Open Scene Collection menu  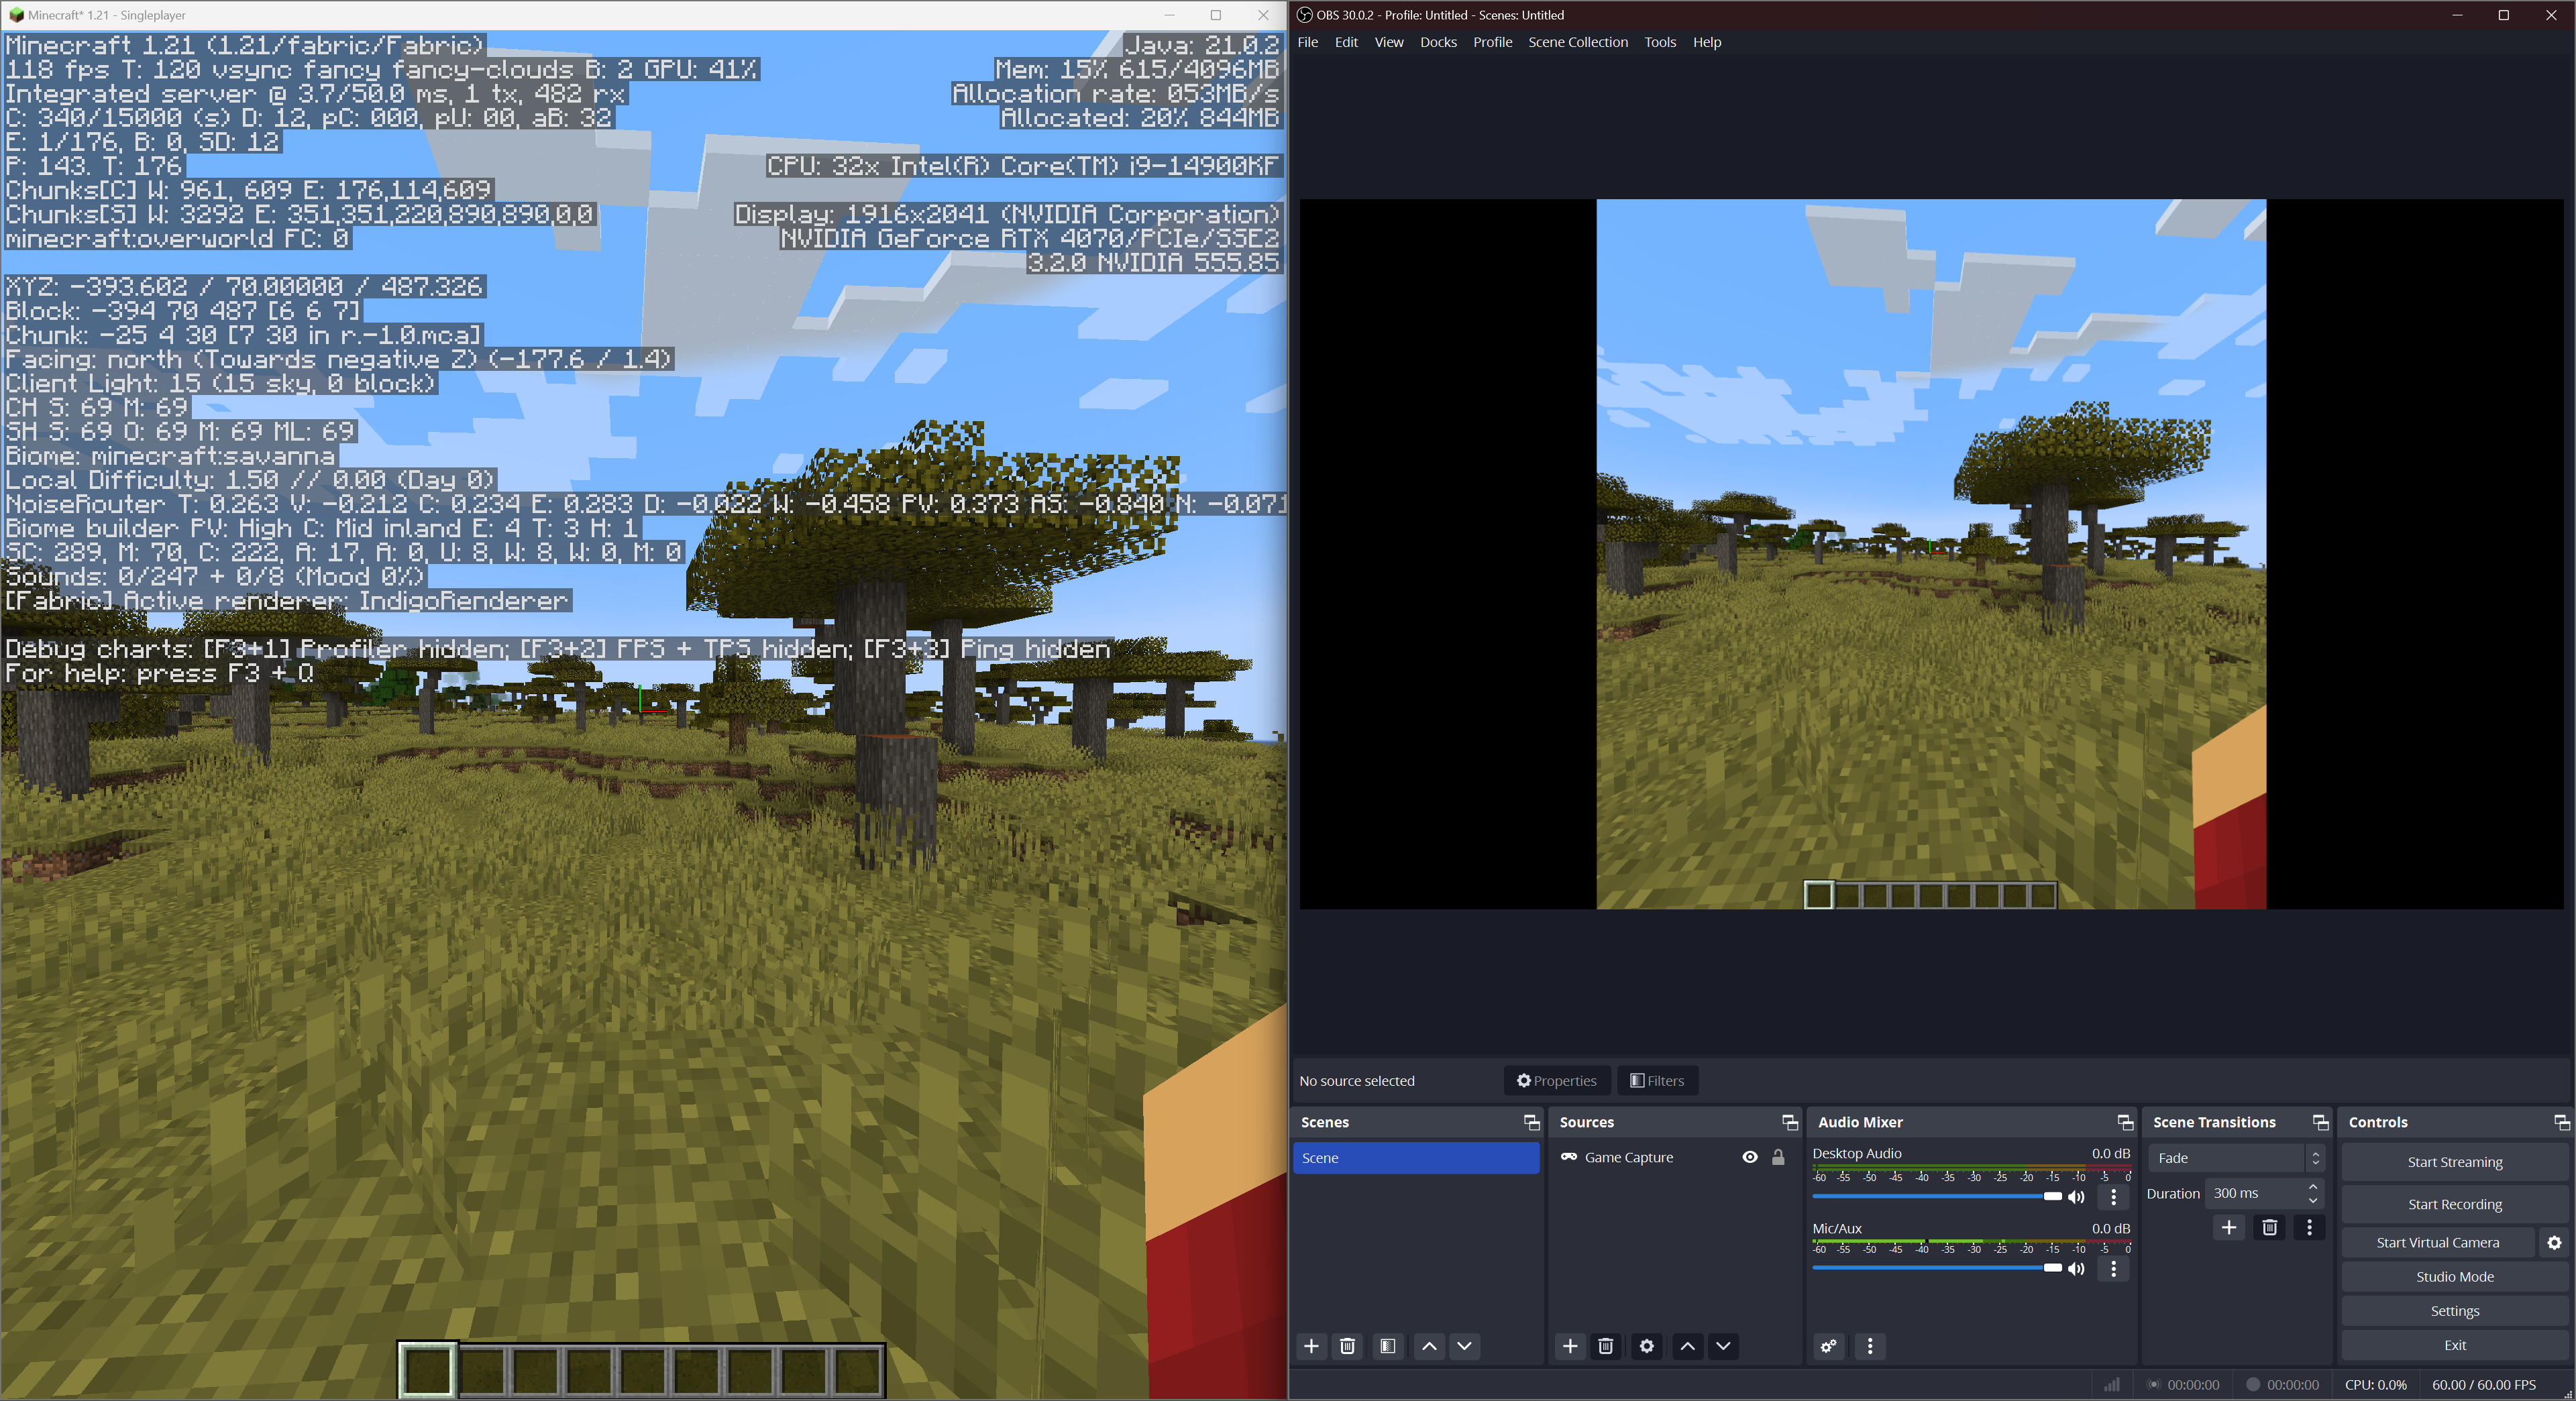[1577, 42]
